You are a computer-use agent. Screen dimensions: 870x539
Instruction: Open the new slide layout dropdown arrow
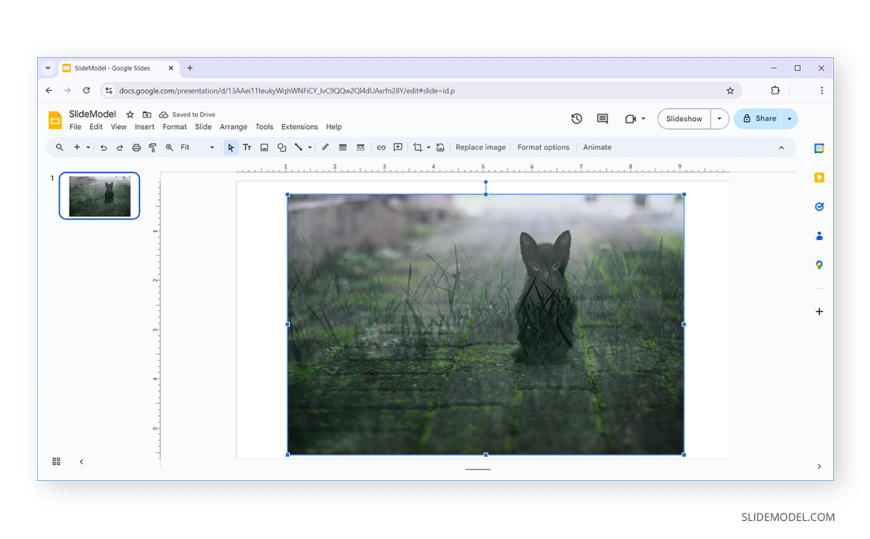tap(88, 148)
